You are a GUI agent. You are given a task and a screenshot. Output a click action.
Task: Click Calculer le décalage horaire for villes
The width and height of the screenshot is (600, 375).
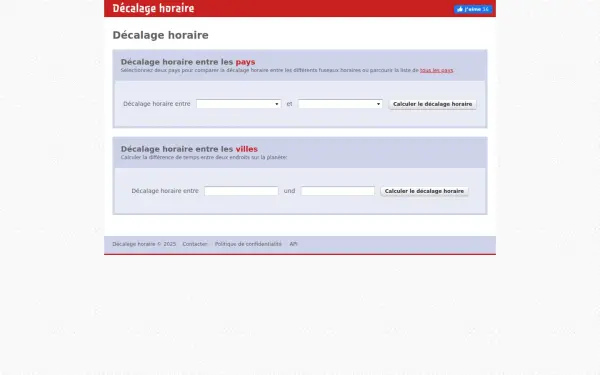pos(424,191)
